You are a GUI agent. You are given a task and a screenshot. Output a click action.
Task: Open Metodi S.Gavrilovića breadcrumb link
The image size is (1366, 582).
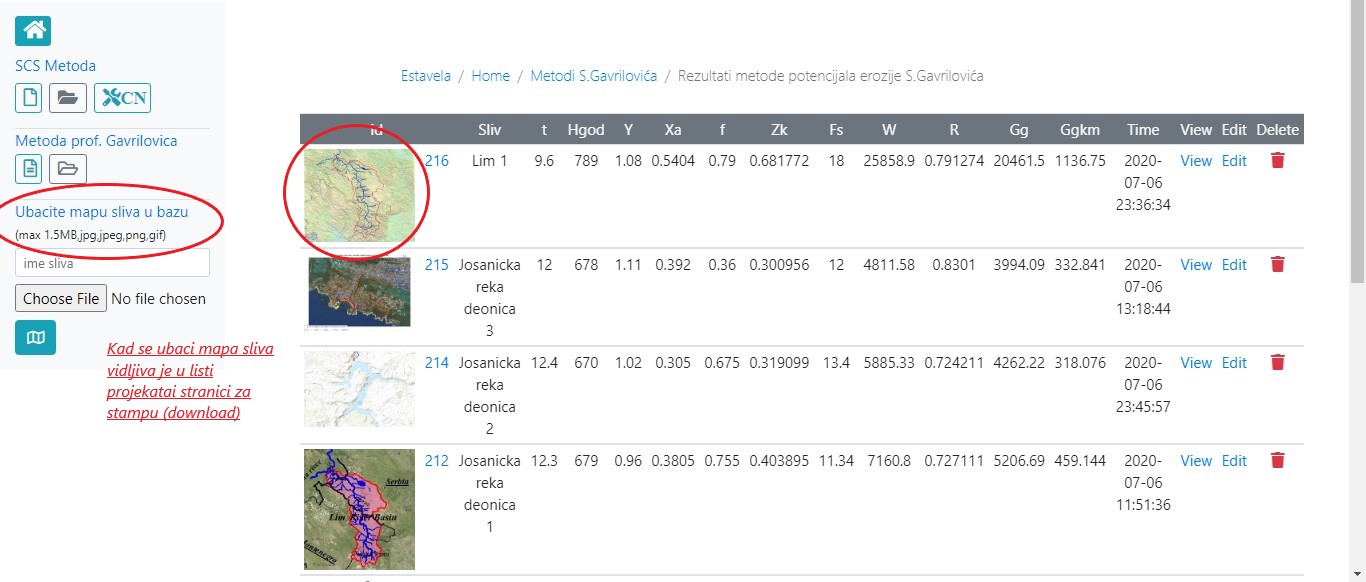594,76
